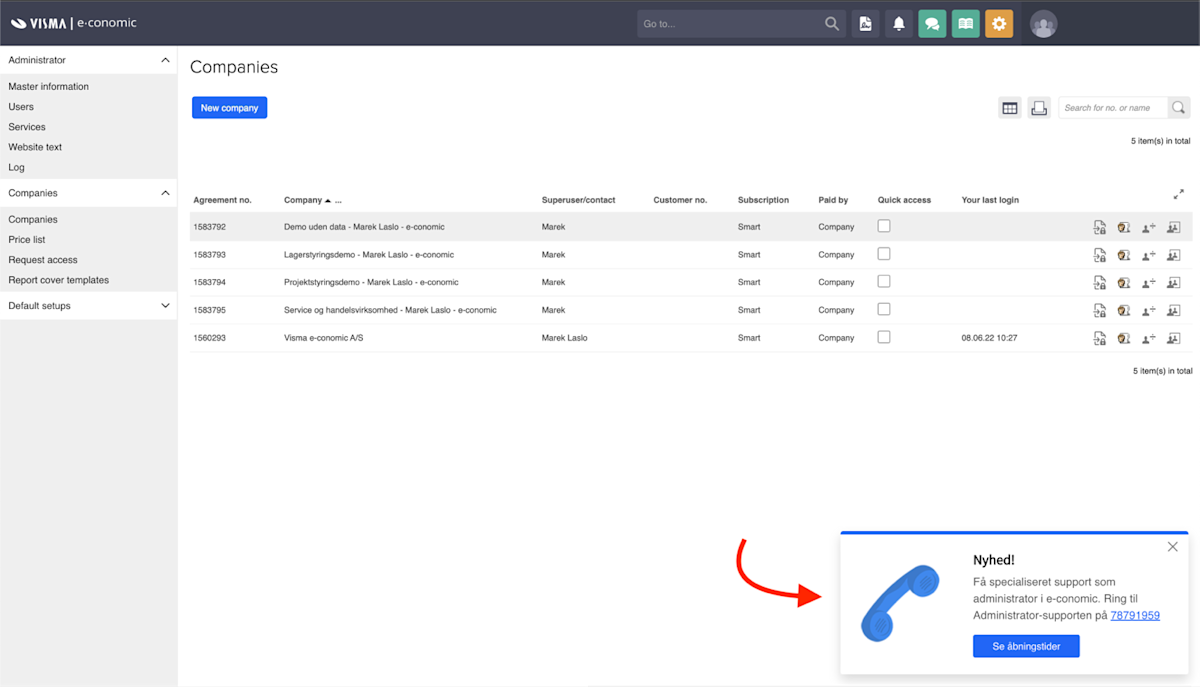Screen dimensions: 1200x687
Task: Open the document signing icon in header
Action: pyautogui.click(x=865, y=24)
